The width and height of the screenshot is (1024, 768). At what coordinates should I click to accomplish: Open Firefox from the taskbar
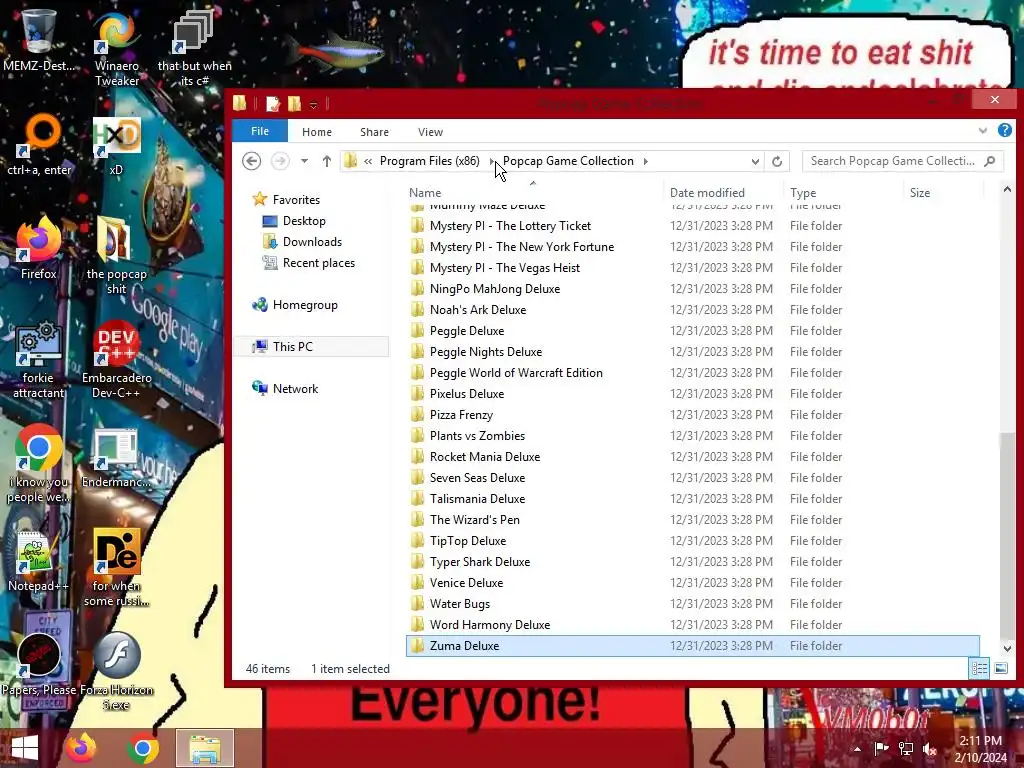[80, 748]
